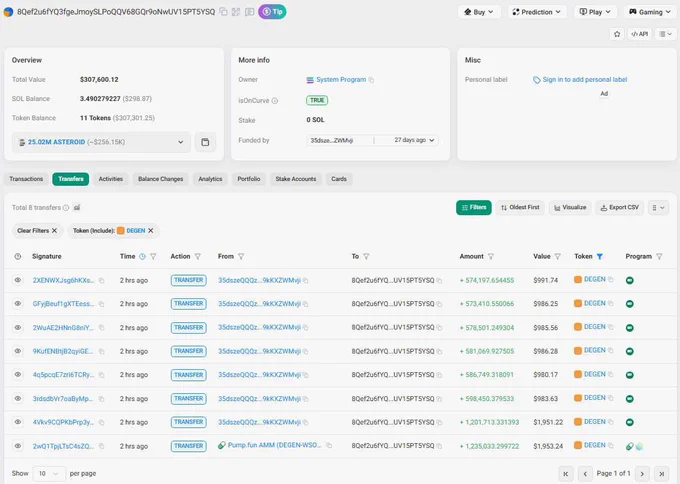Toggle the Oldest First sort
Viewport: 680px width, 484px height.
pos(520,207)
